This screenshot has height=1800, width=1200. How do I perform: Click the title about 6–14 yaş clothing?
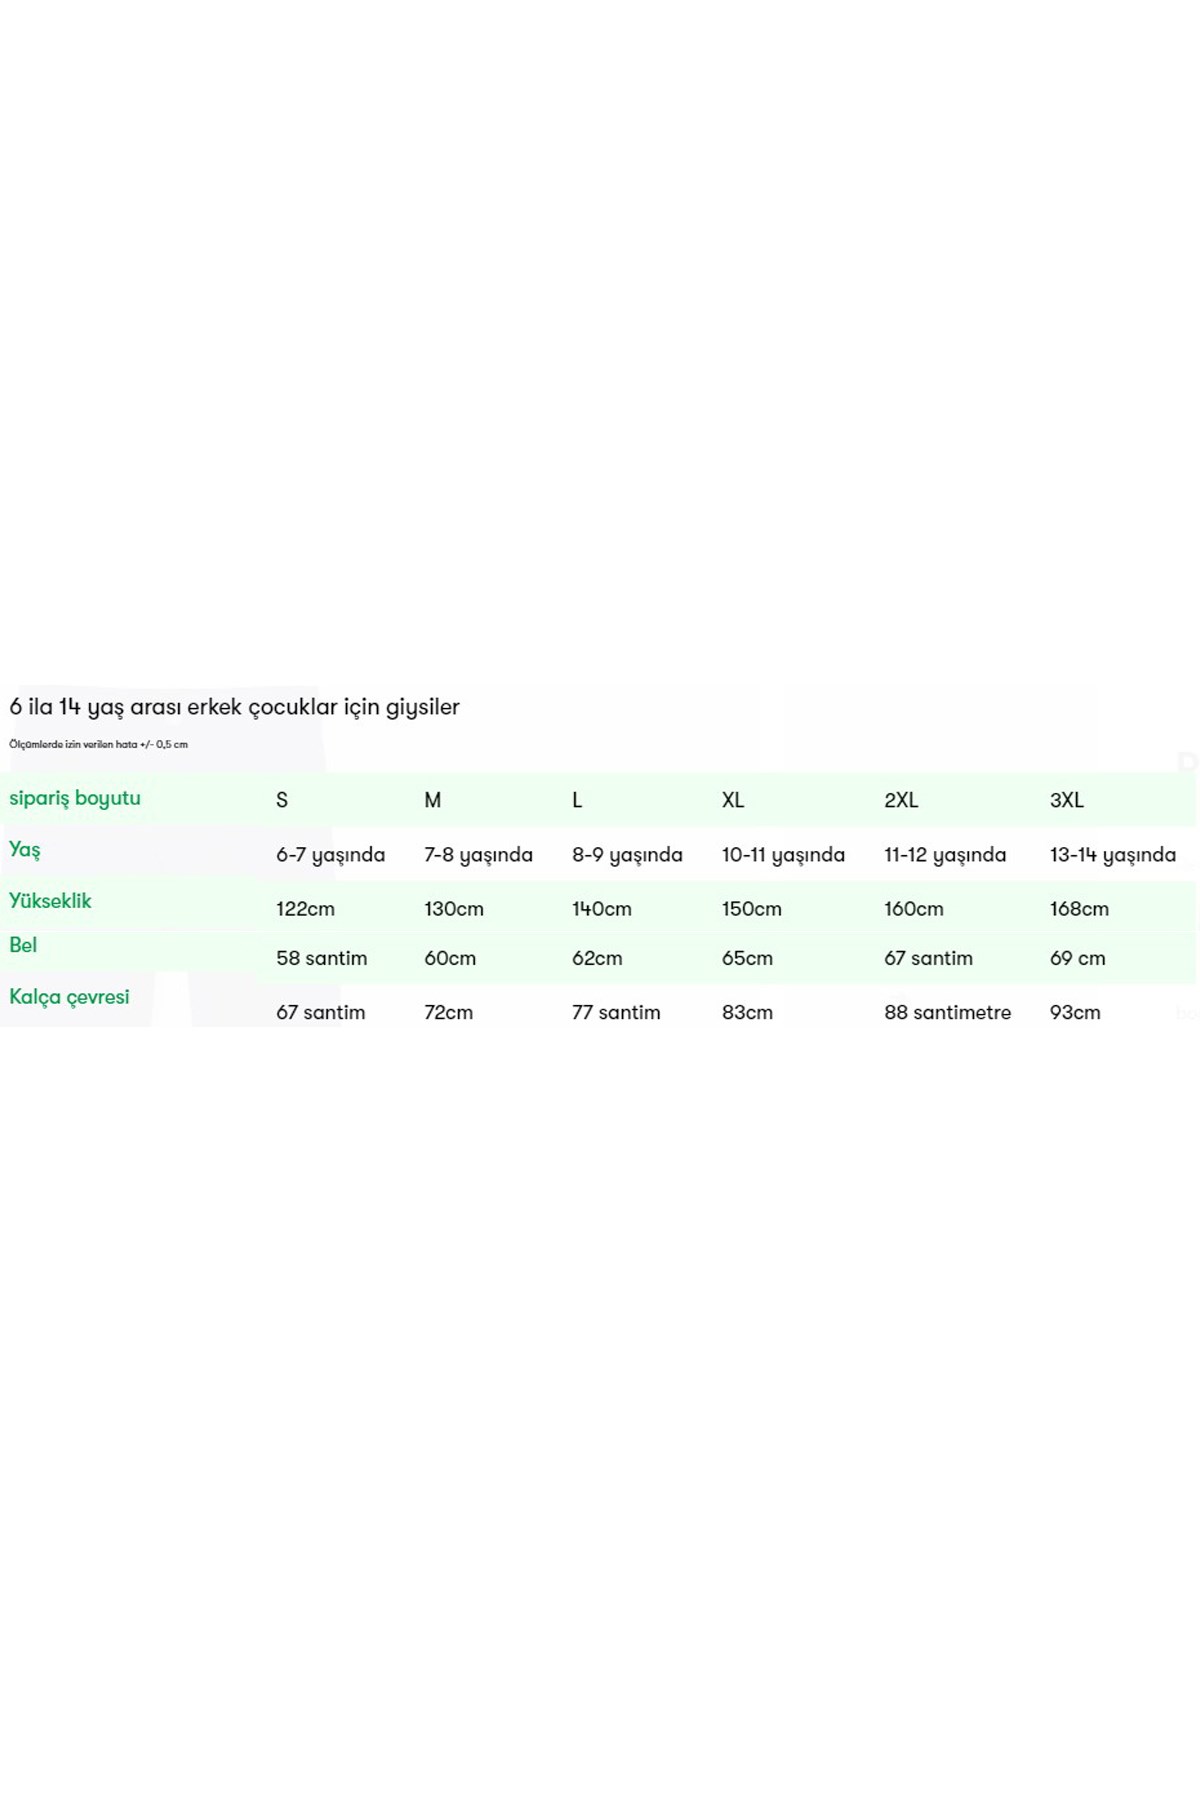click(x=235, y=707)
